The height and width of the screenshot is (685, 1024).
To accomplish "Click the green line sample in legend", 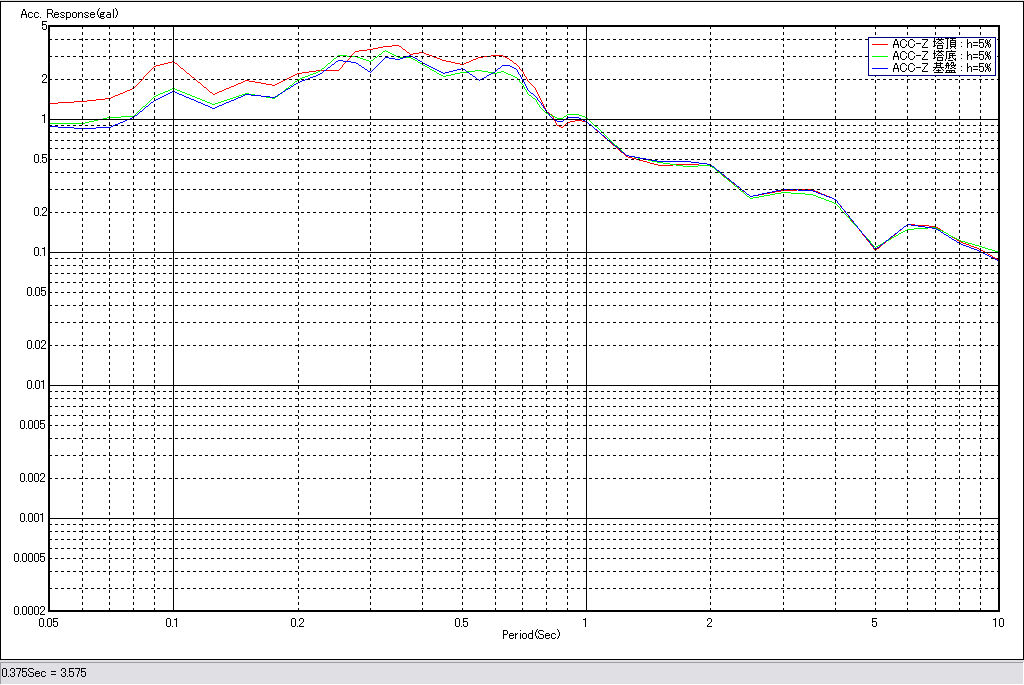I will tap(879, 56).
